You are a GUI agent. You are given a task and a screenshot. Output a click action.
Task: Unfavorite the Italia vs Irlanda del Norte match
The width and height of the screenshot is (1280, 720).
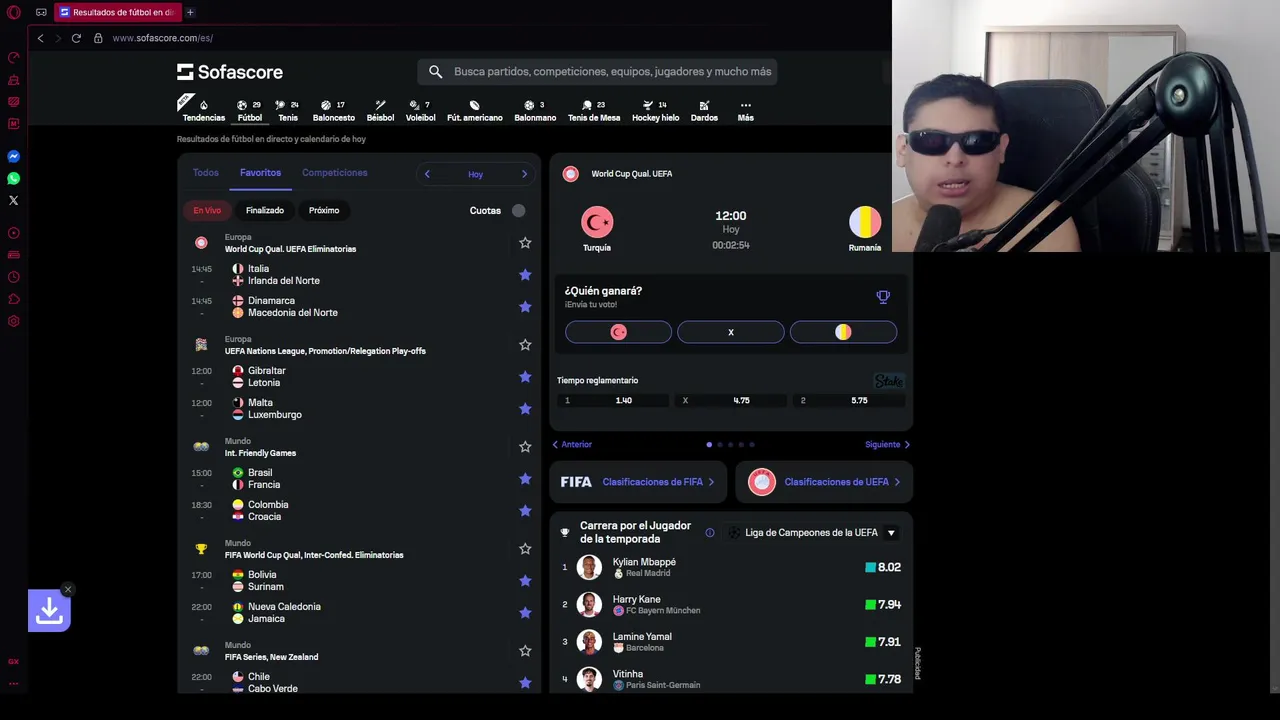click(525, 275)
